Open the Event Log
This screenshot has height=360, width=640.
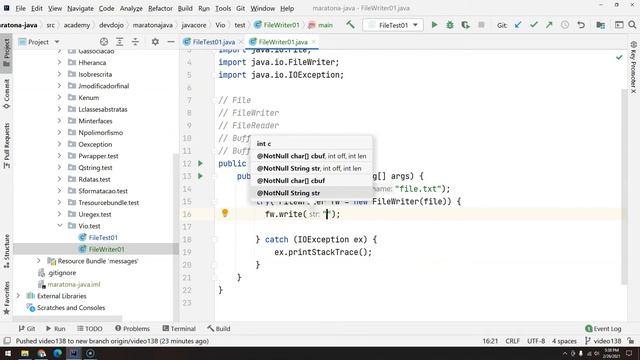point(603,329)
